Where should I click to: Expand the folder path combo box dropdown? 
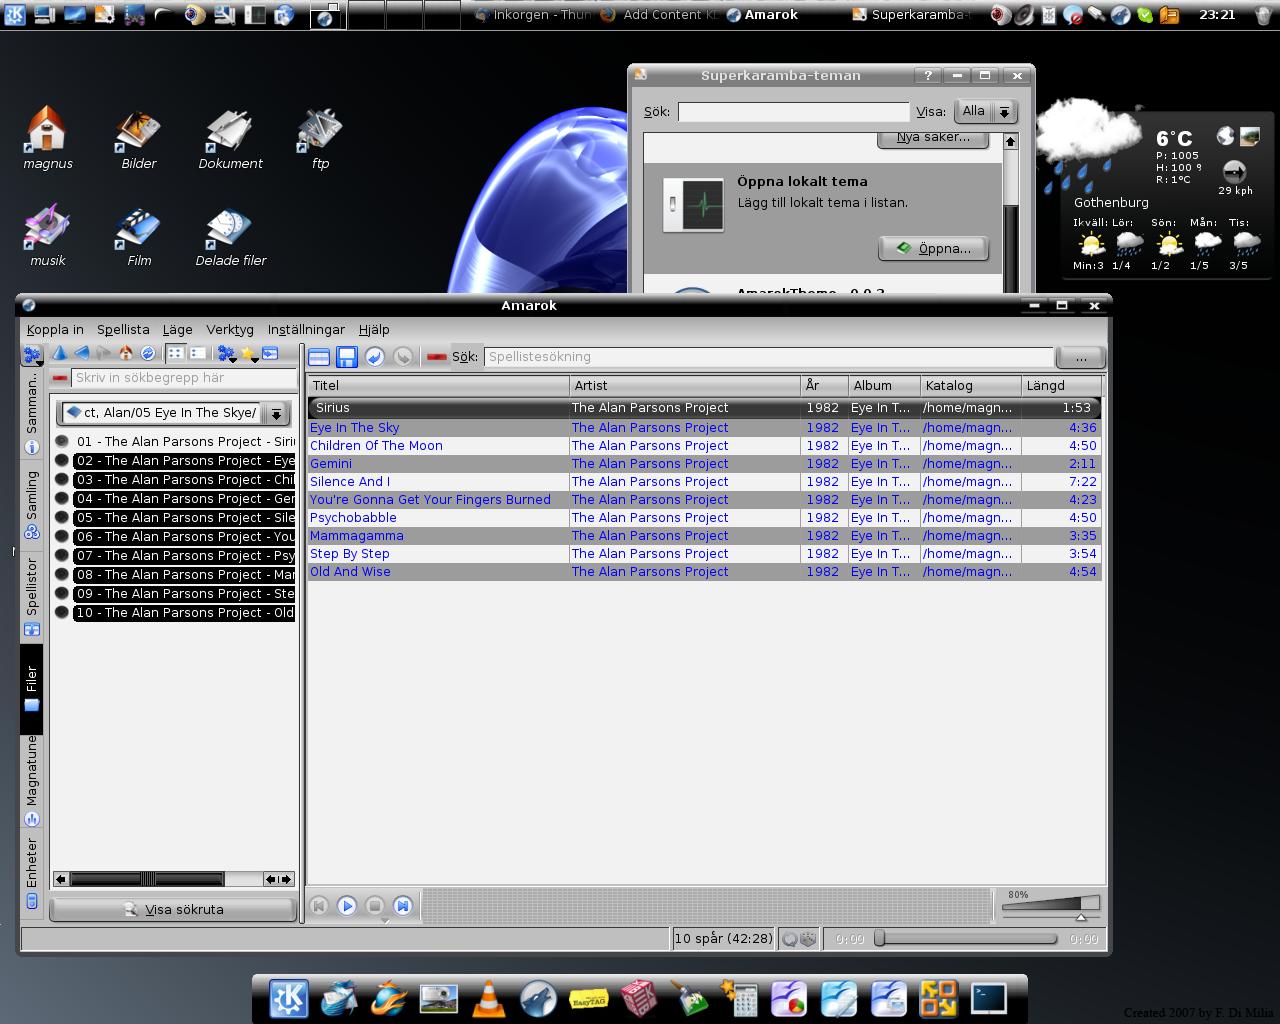(277, 412)
